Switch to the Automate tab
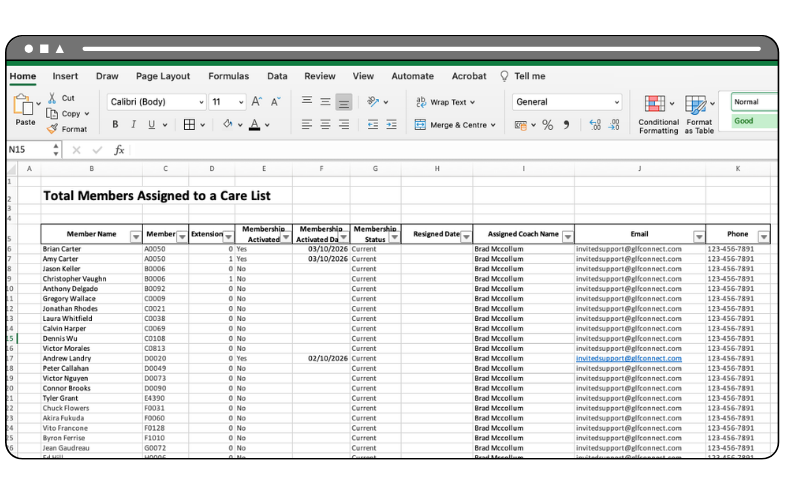The height and width of the screenshot is (500, 794). click(x=413, y=76)
